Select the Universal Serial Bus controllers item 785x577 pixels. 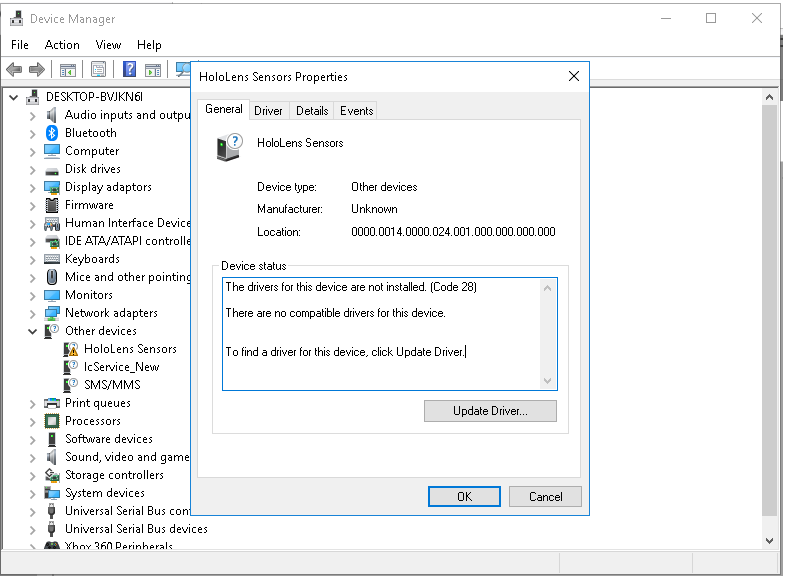127,511
